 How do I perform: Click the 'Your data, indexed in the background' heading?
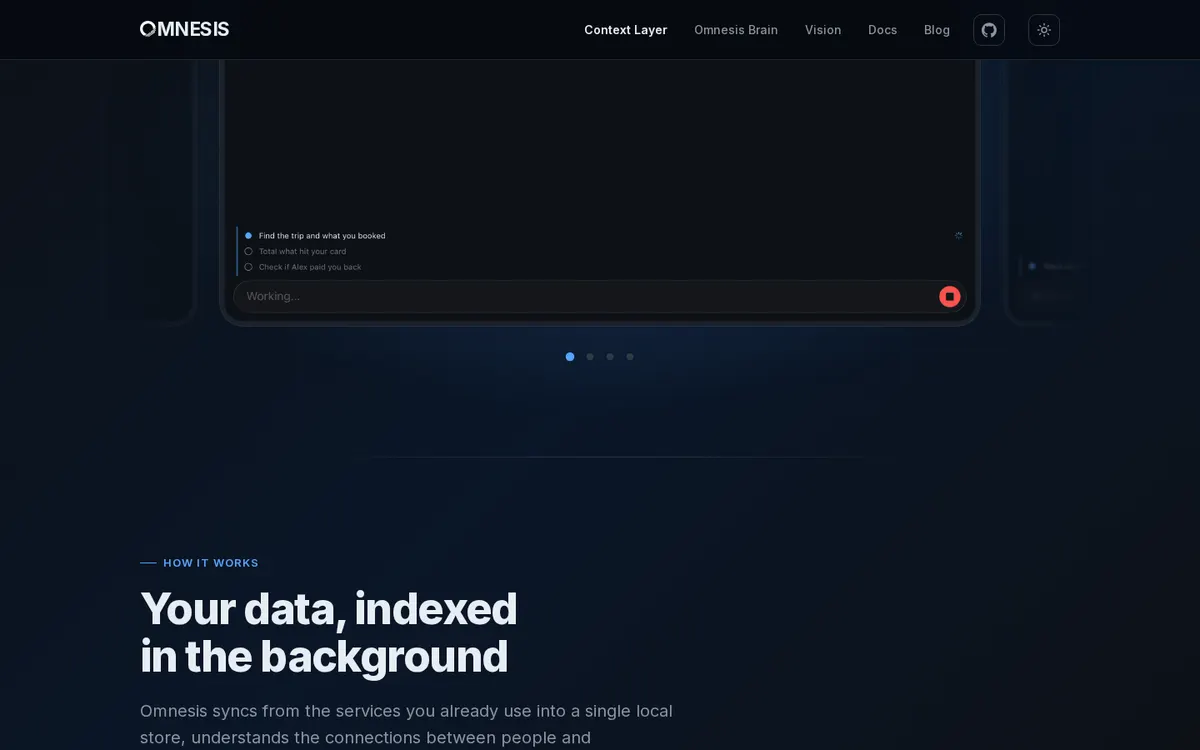329,632
